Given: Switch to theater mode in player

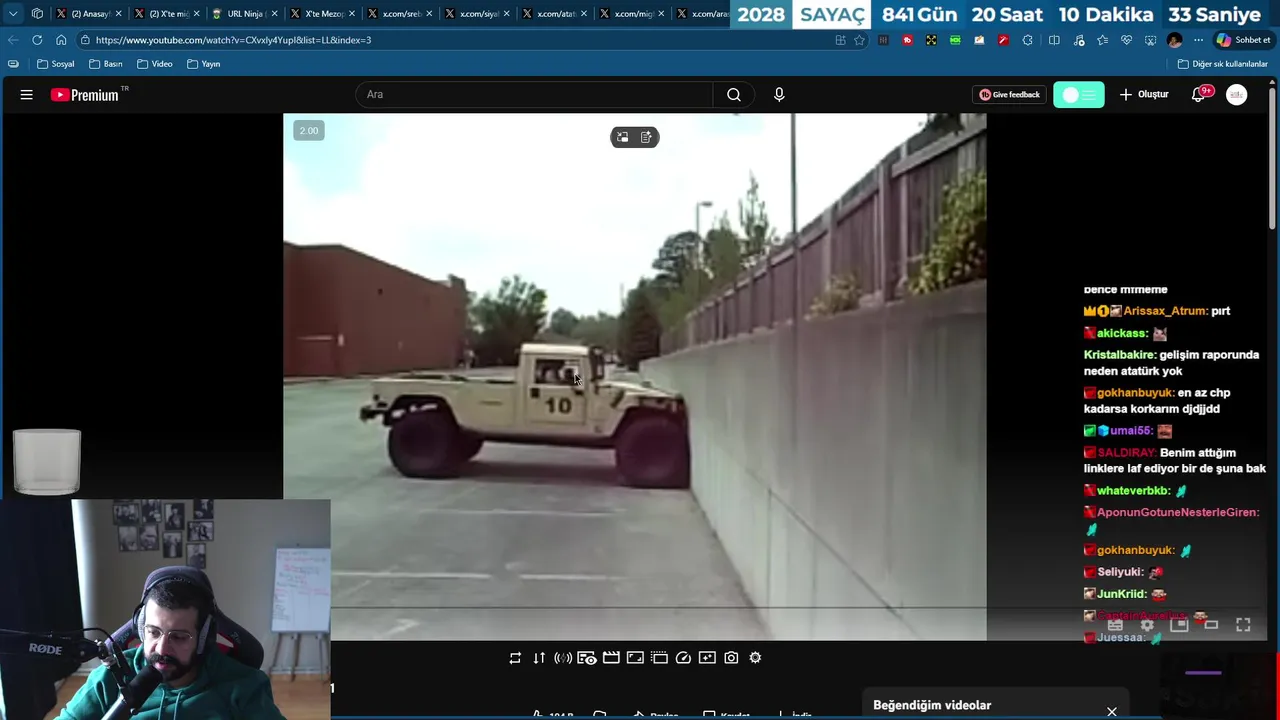Looking at the screenshot, I should point(1211,625).
